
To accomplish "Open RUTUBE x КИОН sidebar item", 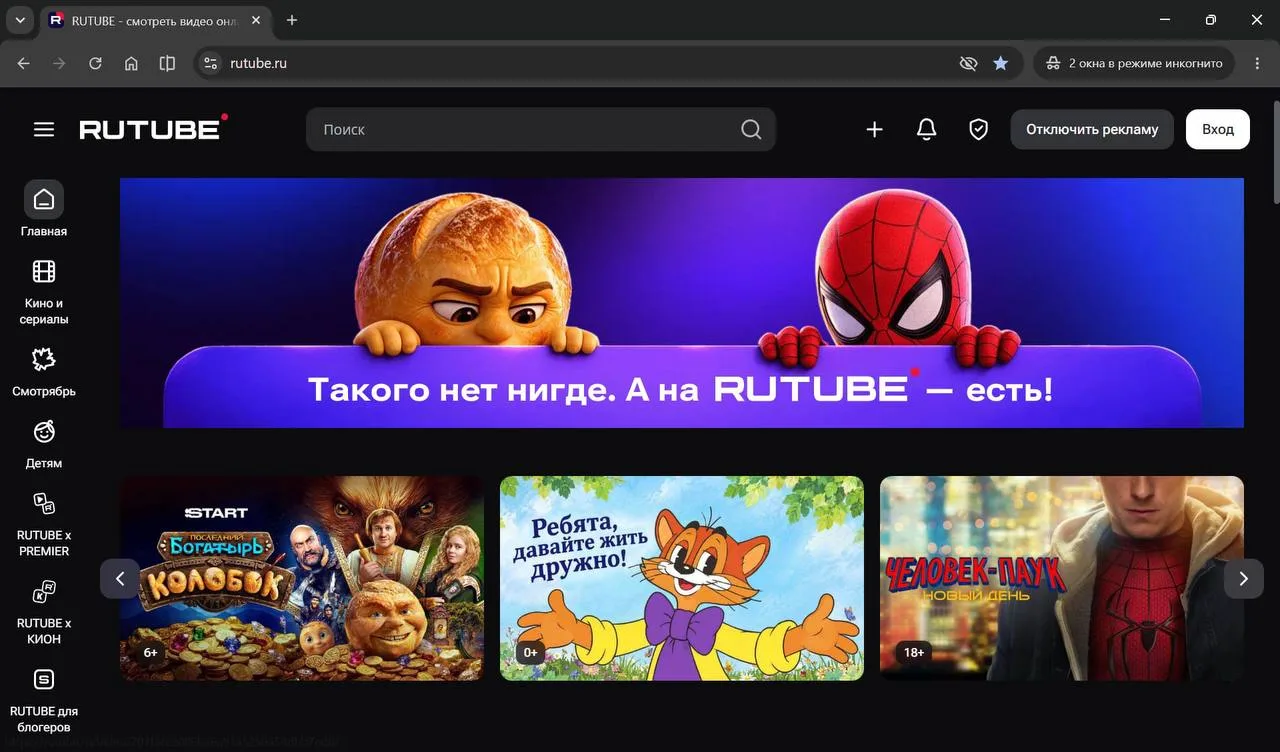I will pos(44,612).
